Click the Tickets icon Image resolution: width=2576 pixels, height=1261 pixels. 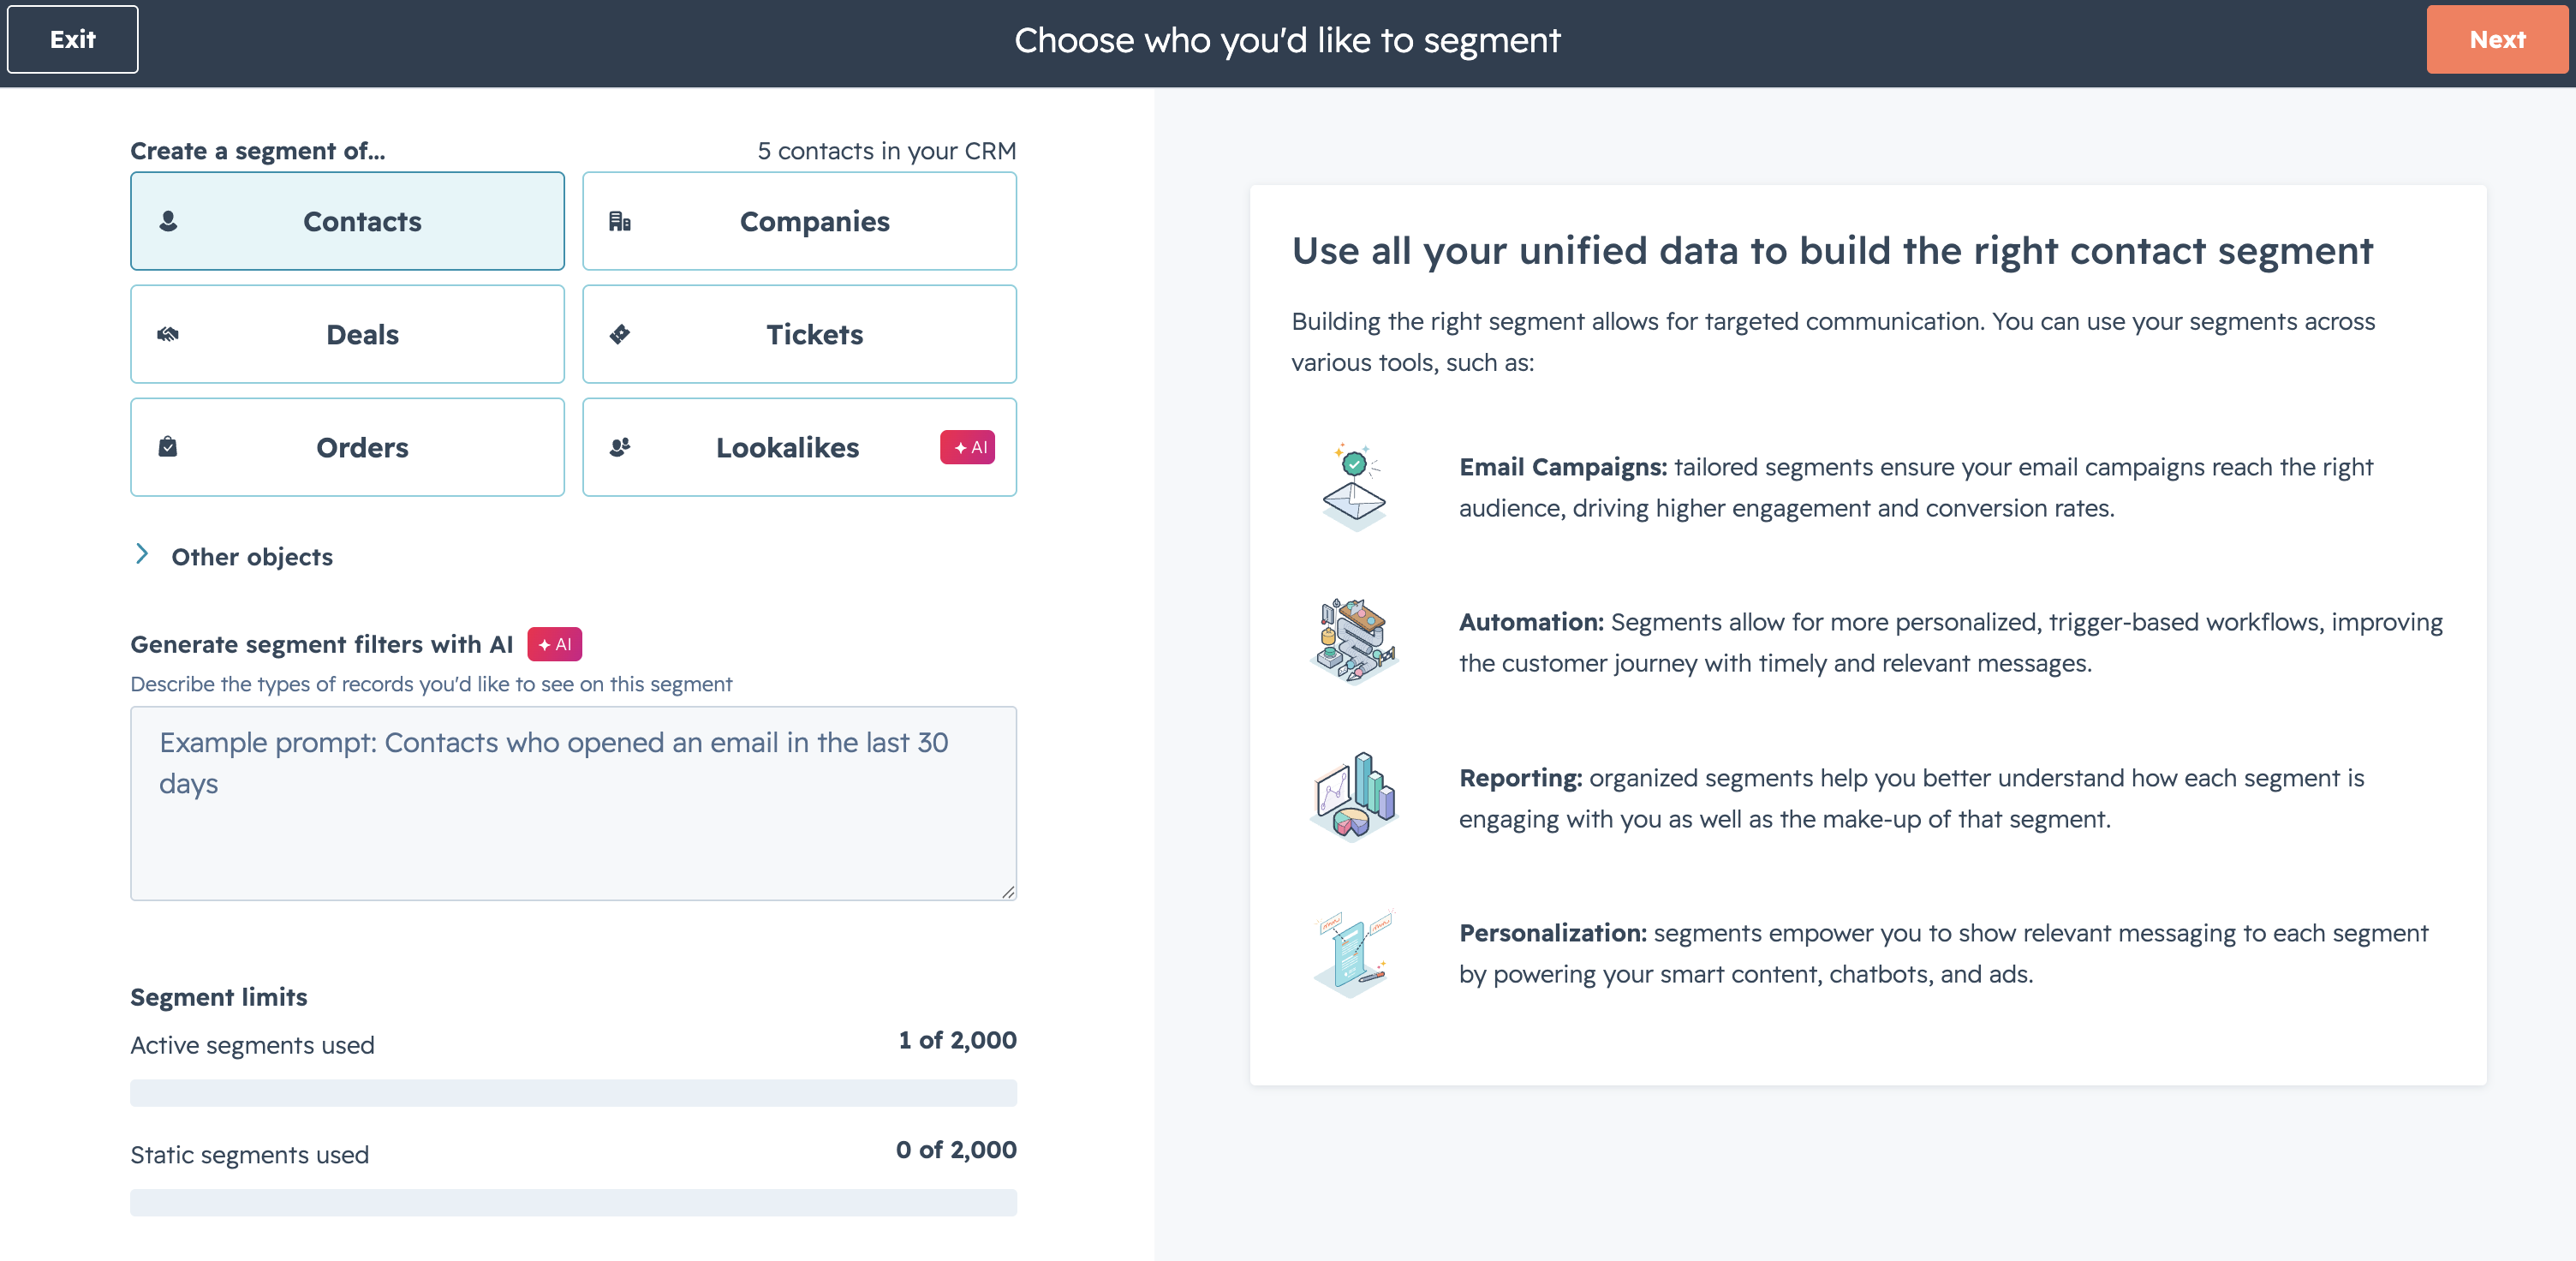620,334
